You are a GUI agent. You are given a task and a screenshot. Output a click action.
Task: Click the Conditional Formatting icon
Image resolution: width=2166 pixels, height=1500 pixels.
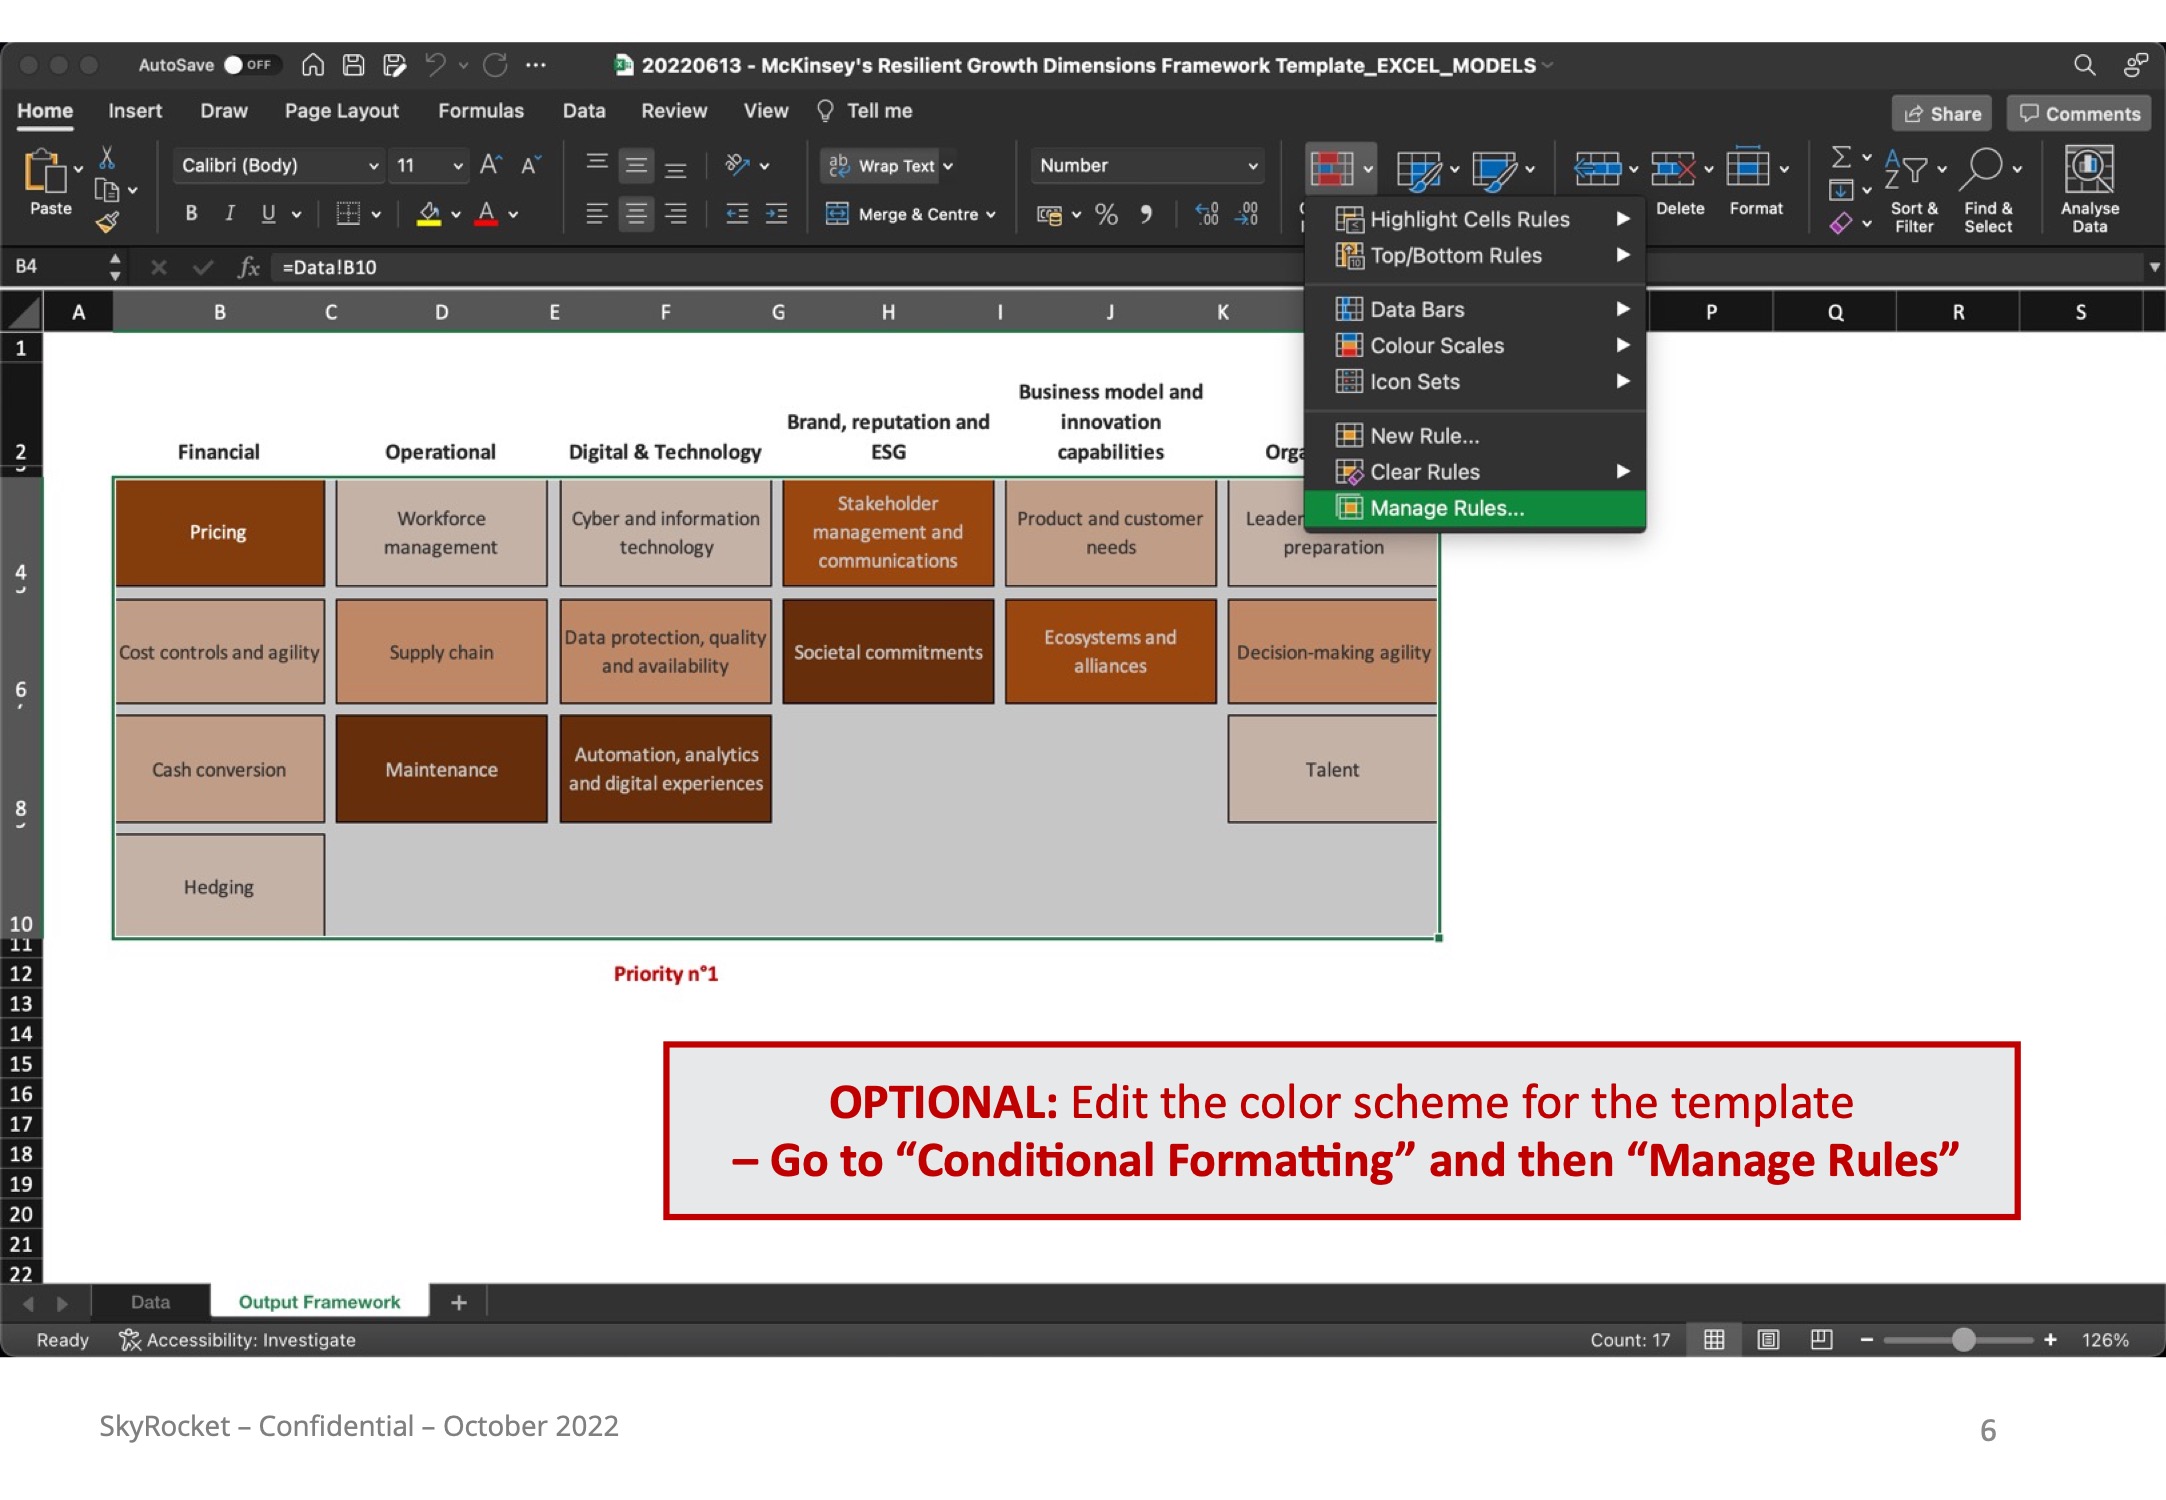(x=1332, y=169)
